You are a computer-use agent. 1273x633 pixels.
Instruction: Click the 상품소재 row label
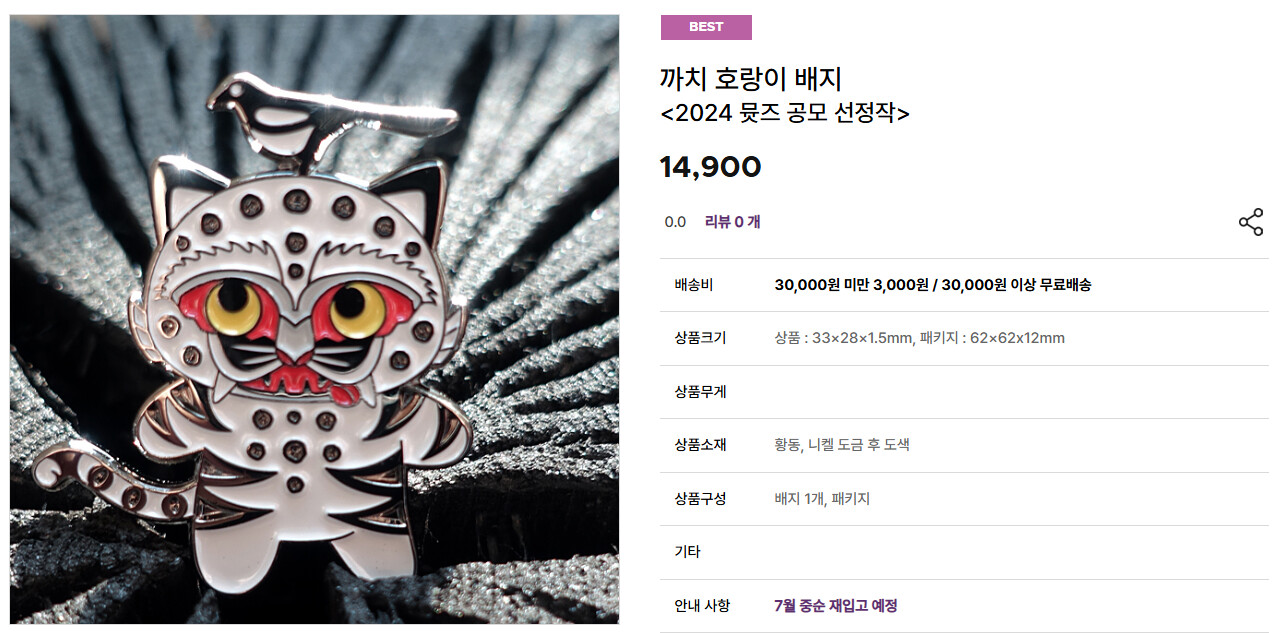click(x=701, y=445)
